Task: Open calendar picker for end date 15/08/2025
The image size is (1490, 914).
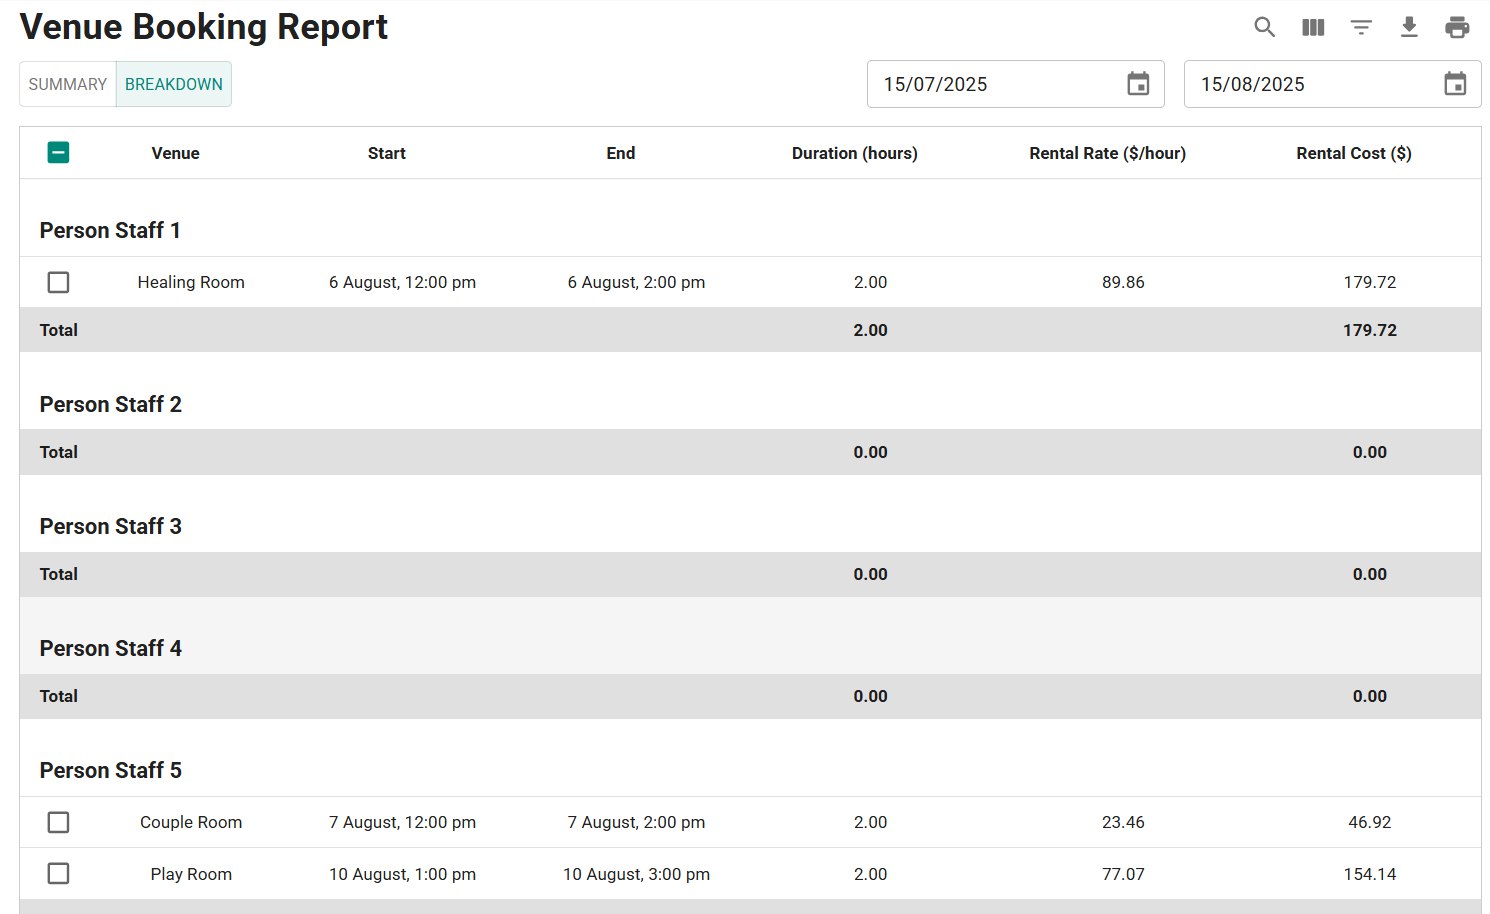Action: click(1455, 84)
